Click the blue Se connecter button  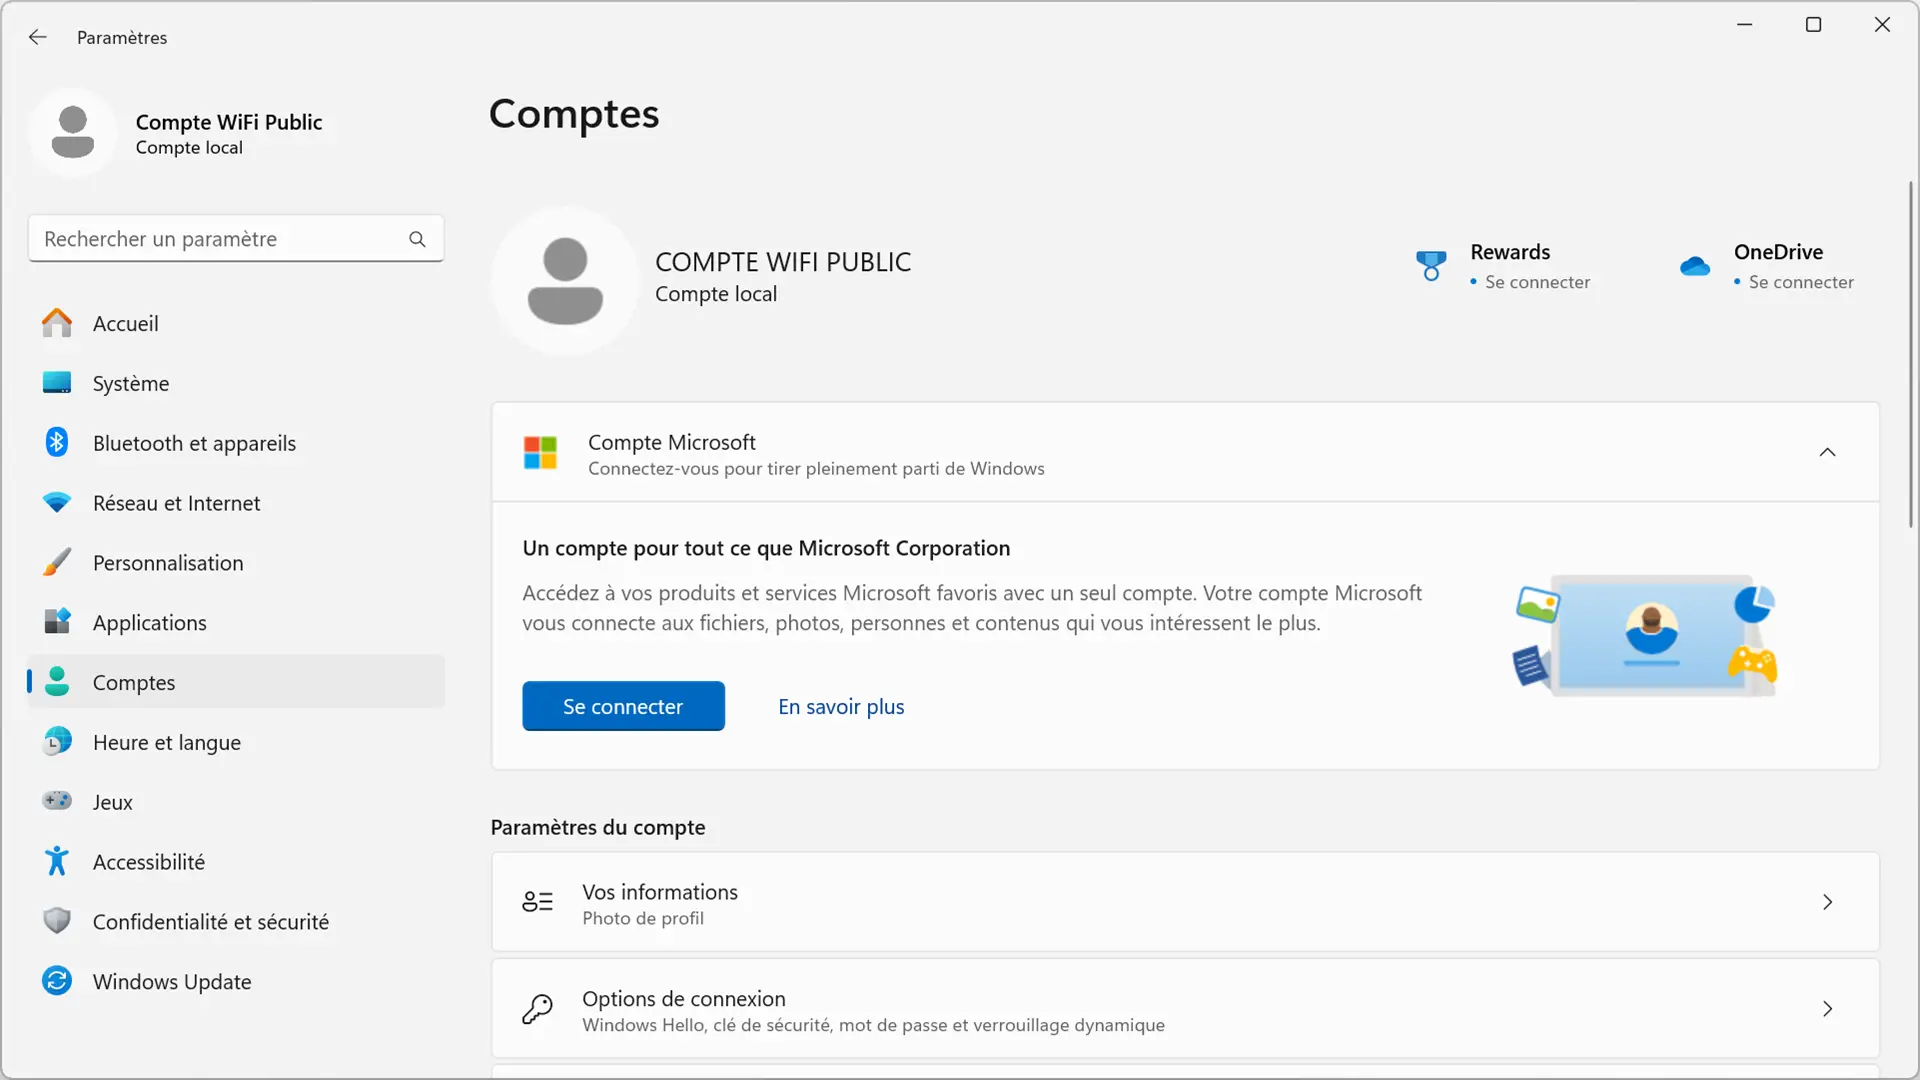(x=623, y=706)
